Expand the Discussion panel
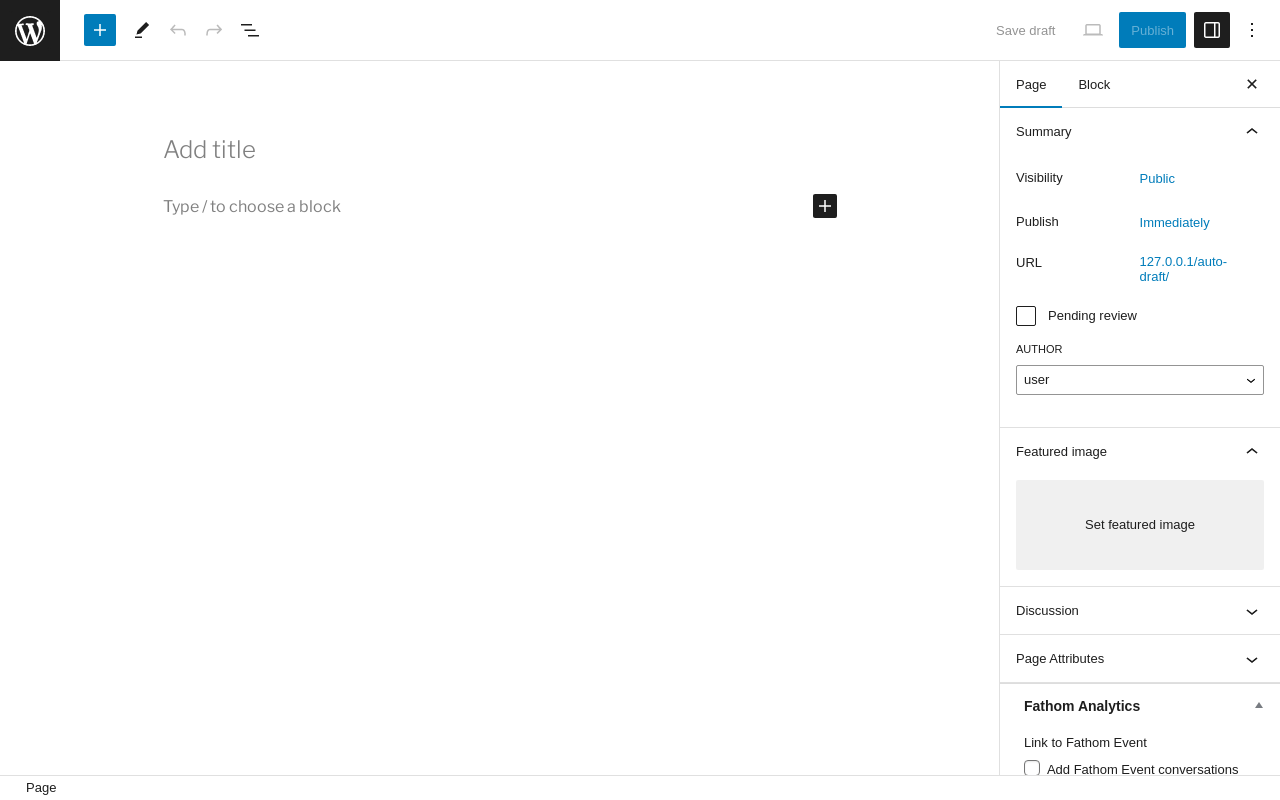Image resolution: width=1280 pixels, height=800 pixels. point(1140,611)
